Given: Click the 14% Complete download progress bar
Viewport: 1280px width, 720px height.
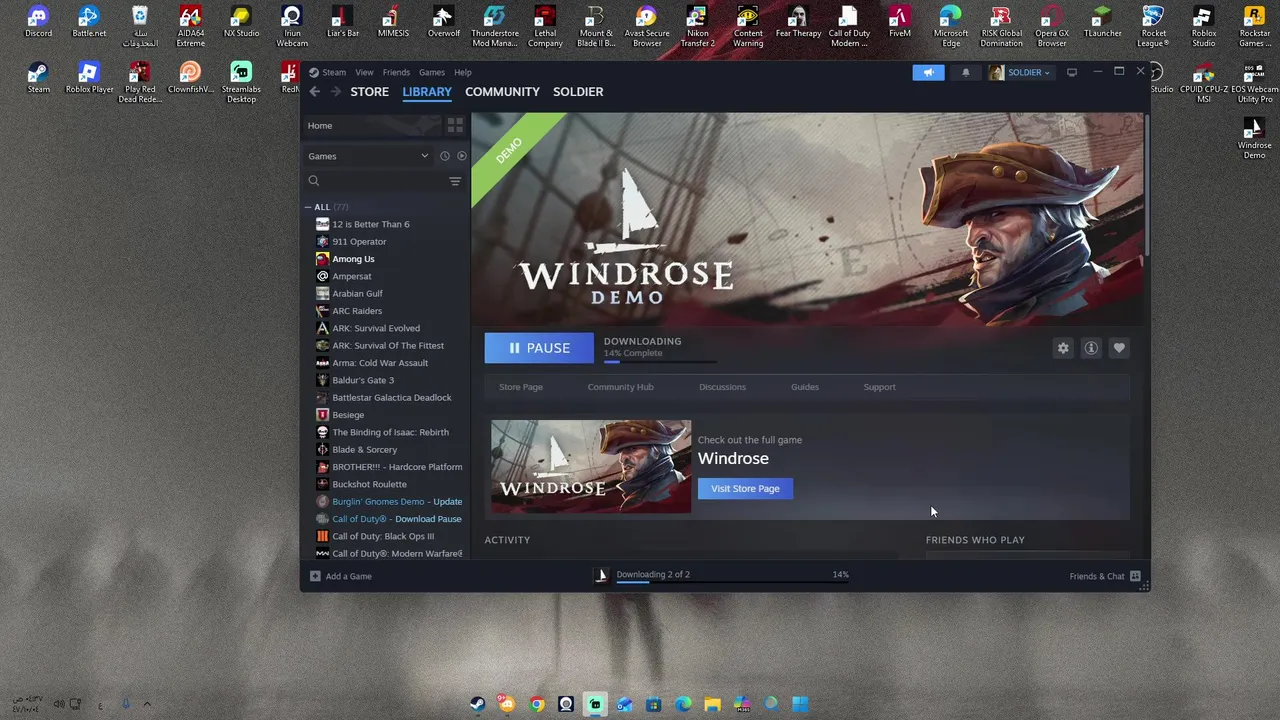Looking at the screenshot, I should [660, 361].
